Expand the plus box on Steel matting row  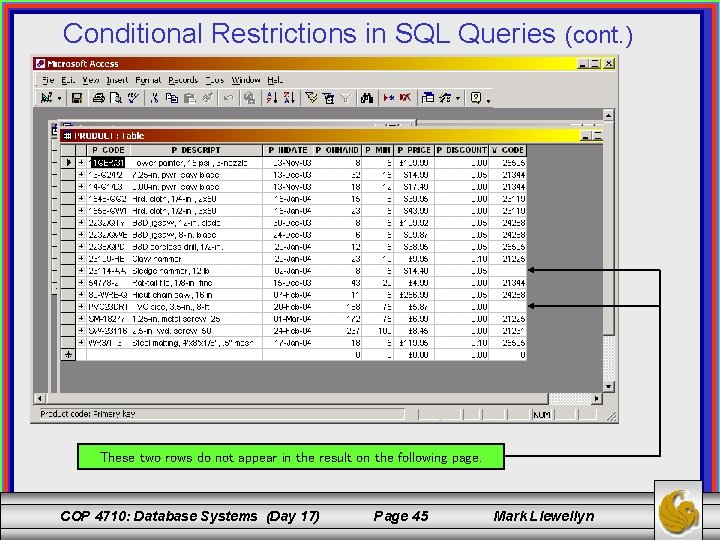[x=81, y=342]
